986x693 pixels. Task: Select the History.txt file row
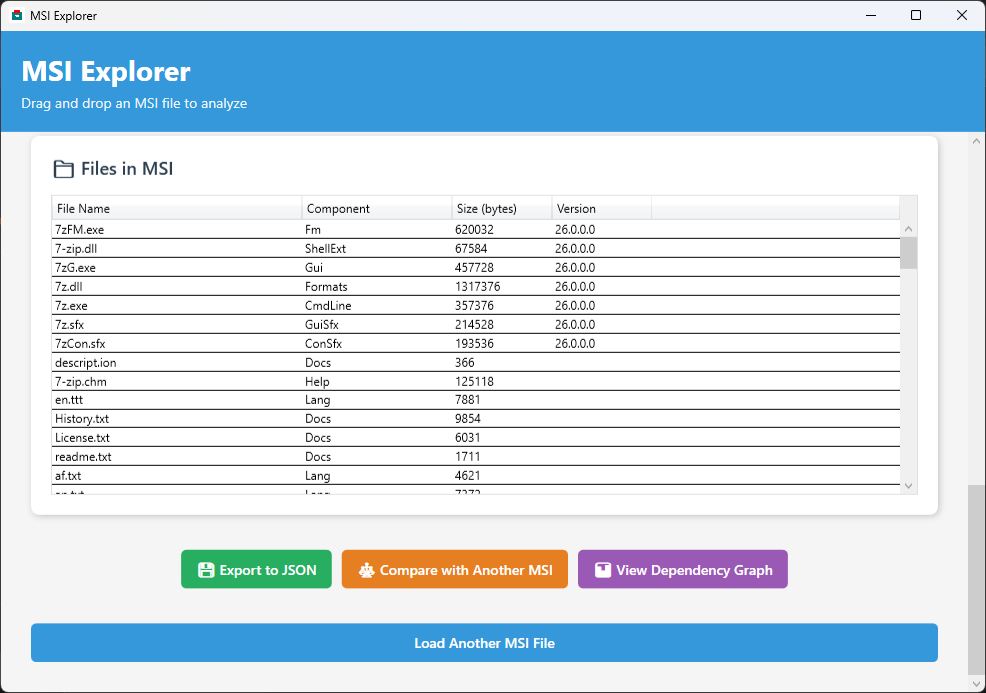pos(476,419)
